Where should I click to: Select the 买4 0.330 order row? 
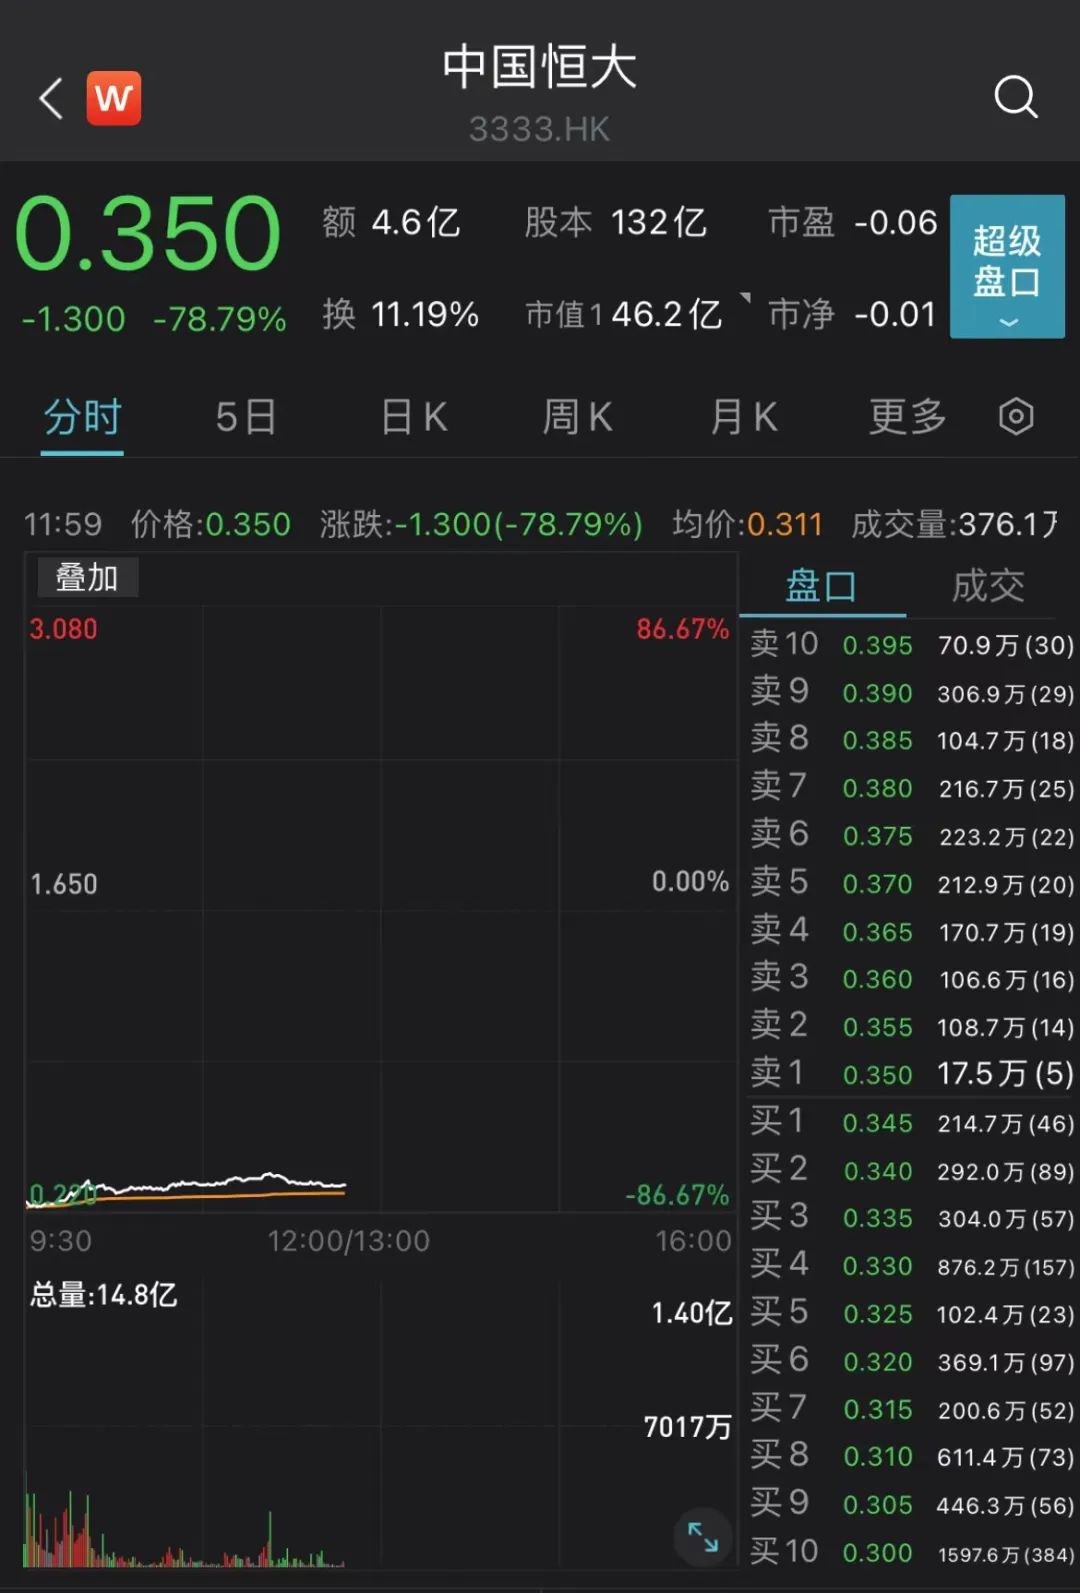pyautogui.click(x=912, y=1266)
